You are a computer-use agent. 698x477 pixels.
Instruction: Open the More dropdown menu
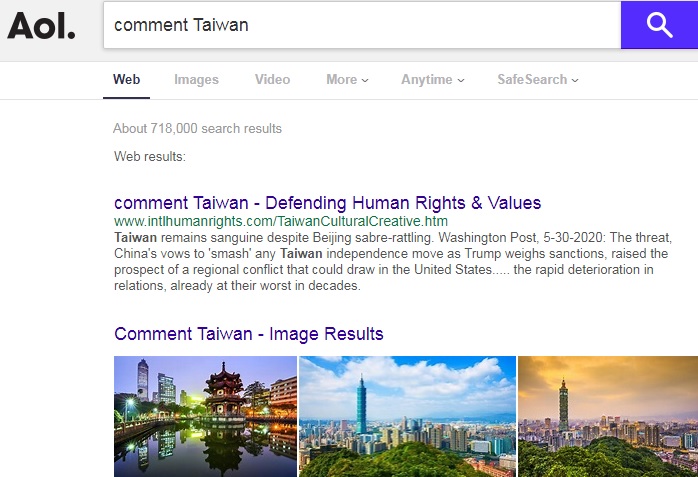(x=347, y=80)
